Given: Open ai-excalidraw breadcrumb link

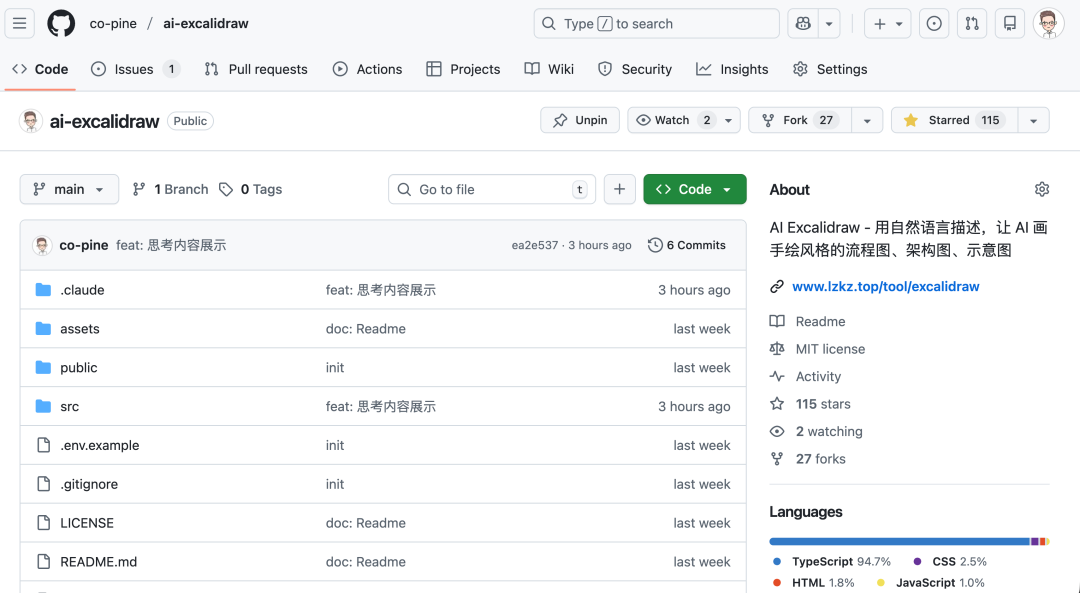Looking at the screenshot, I should click(x=205, y=23).
